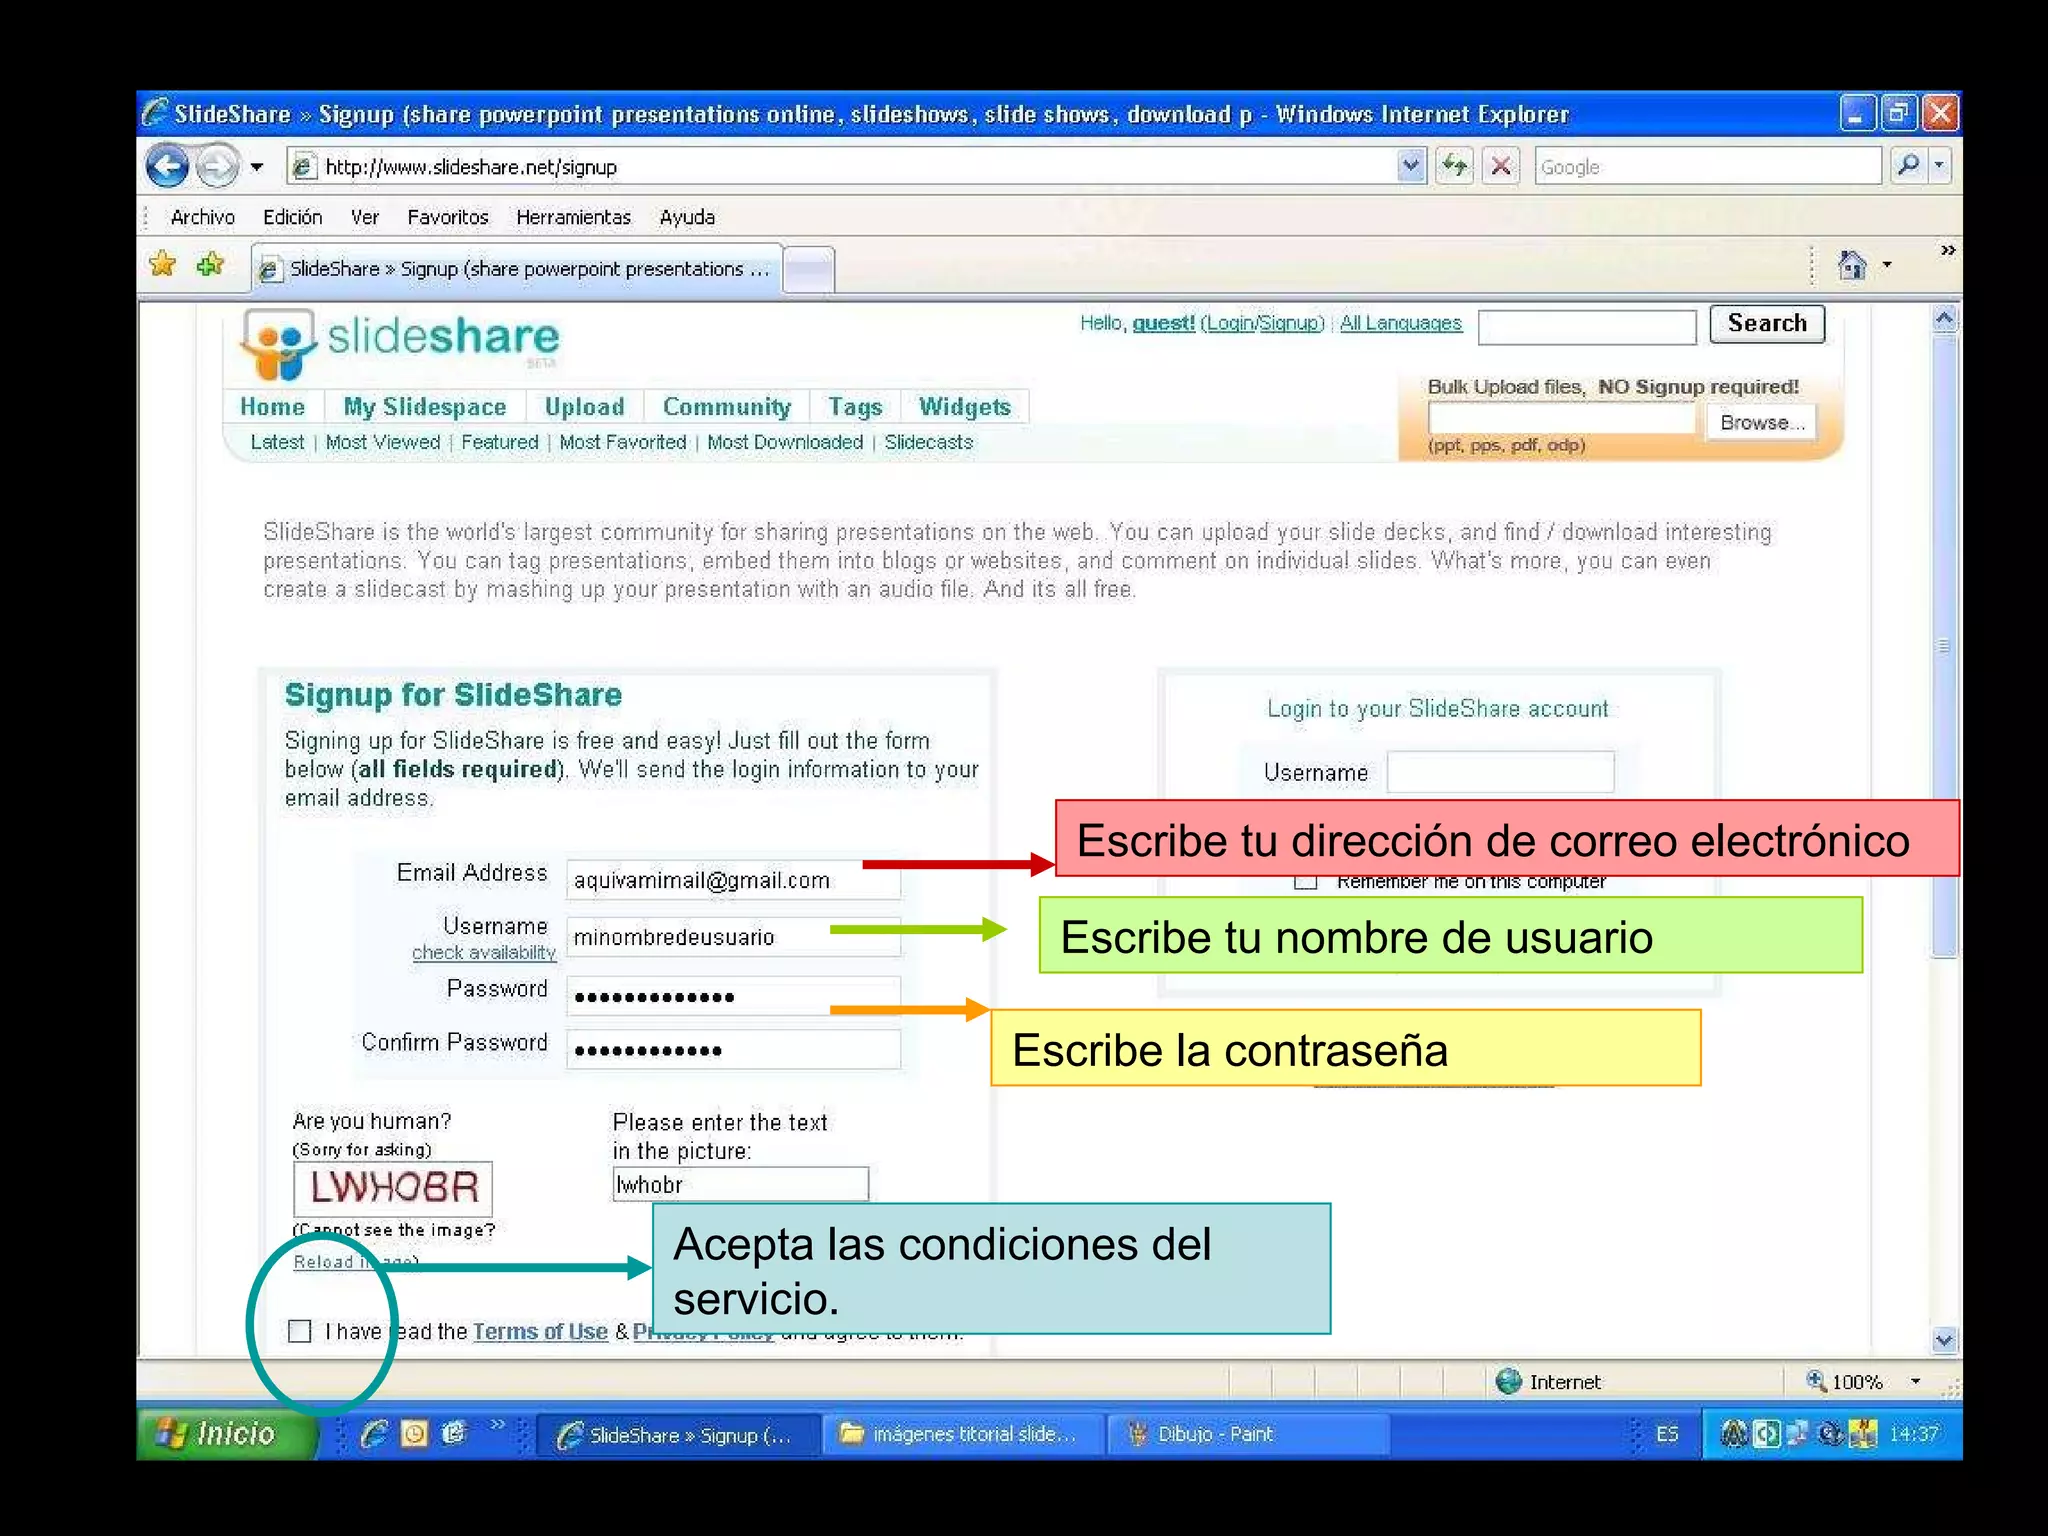Viewport: 2048px width, 1536px height.
Task: Open the Ver menu
Action: pyautogui.click(x=365, y=217)
